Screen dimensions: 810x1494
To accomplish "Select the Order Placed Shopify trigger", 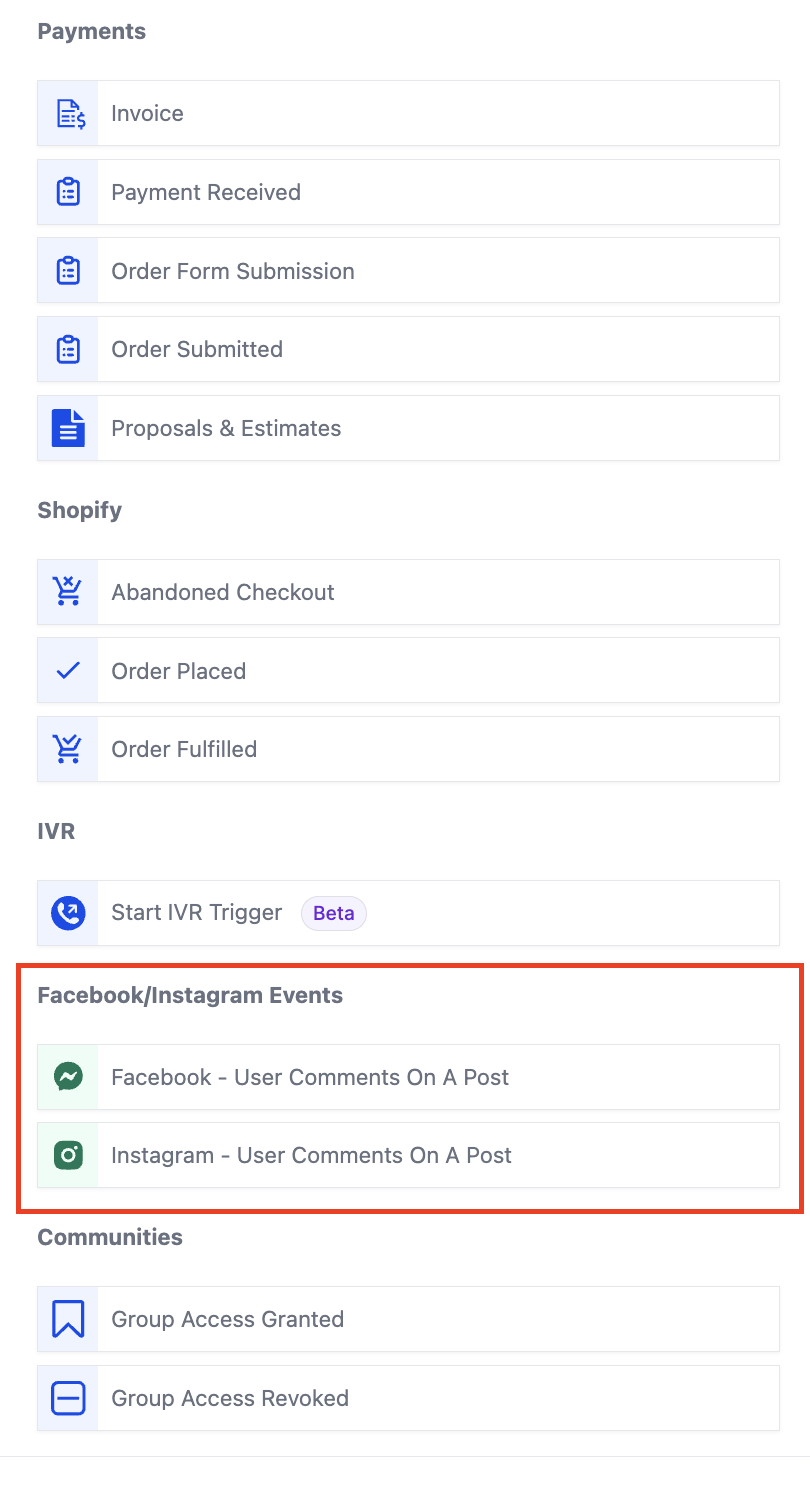I will [x=408, y=671].
